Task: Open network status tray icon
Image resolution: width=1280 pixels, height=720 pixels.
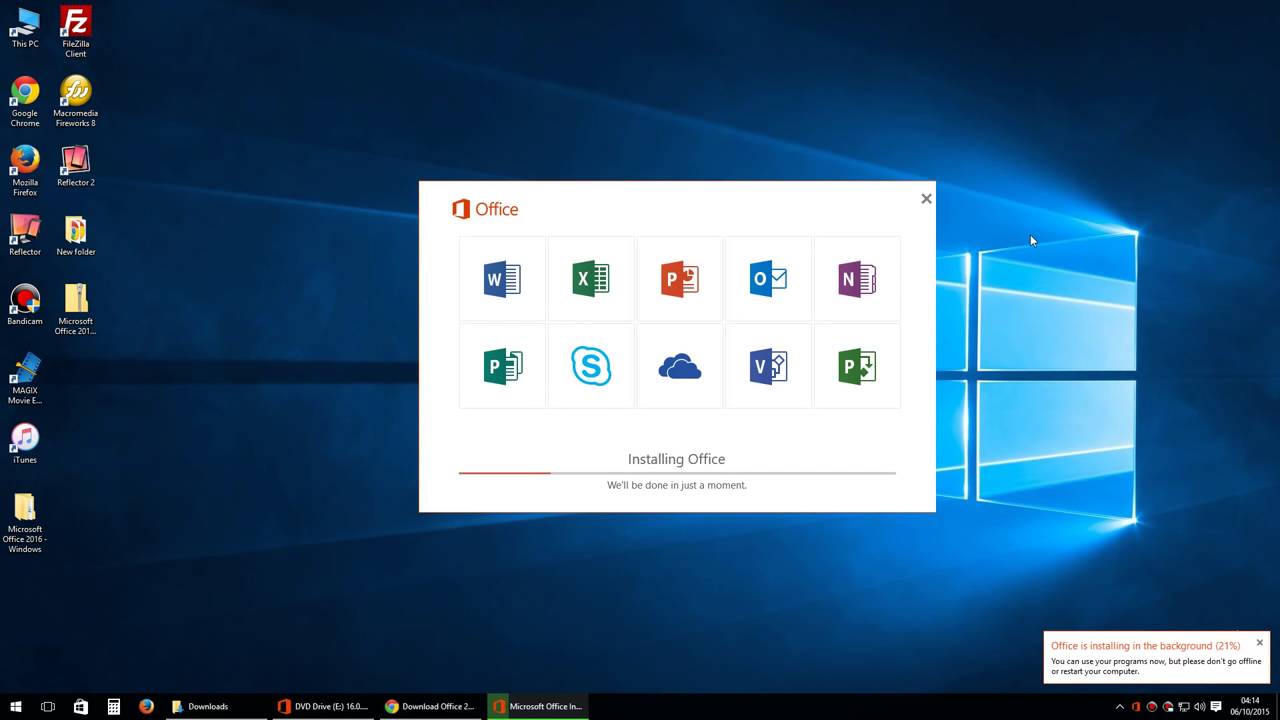Action: pos(1184,707)
